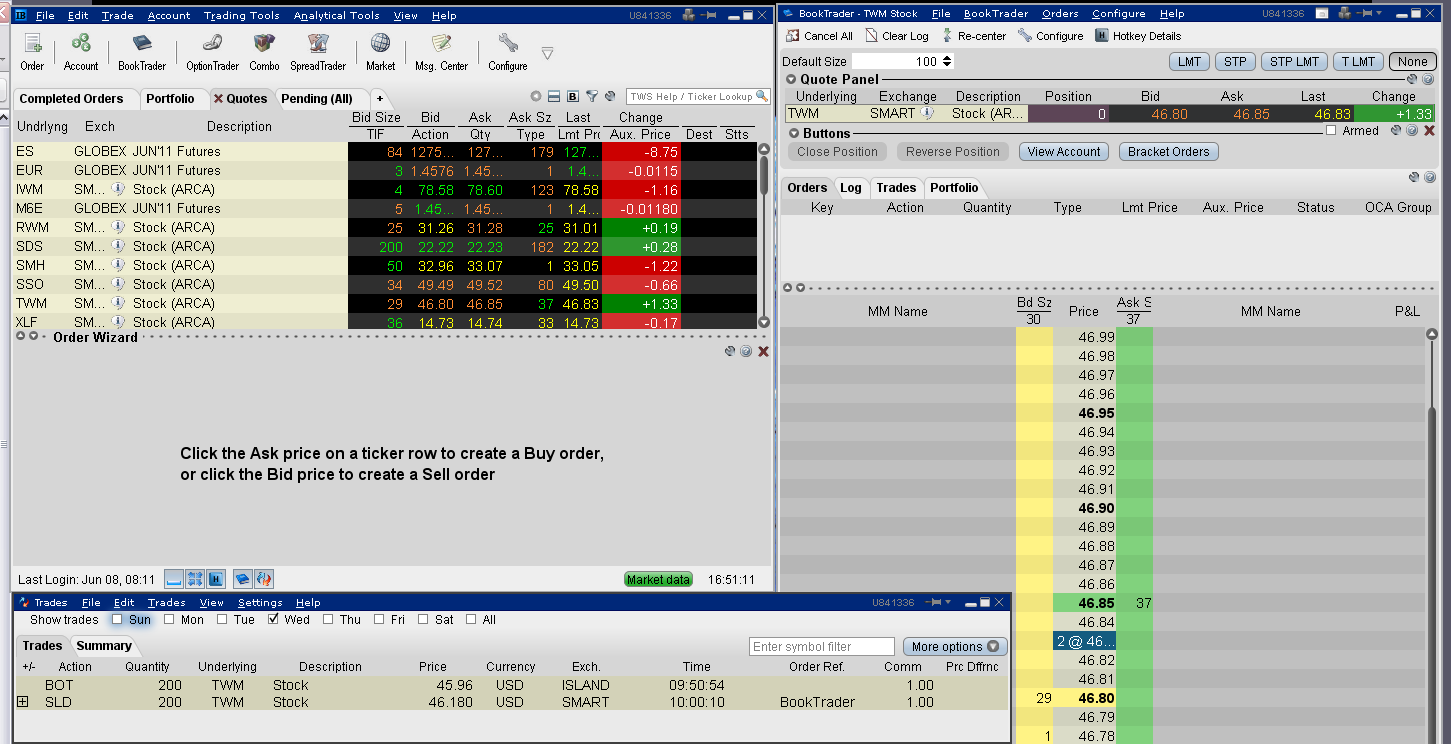Toggle the Tue show-trades checkbox
The height and width of the screenshot is (744, 1451).
(x=222, y=619)
